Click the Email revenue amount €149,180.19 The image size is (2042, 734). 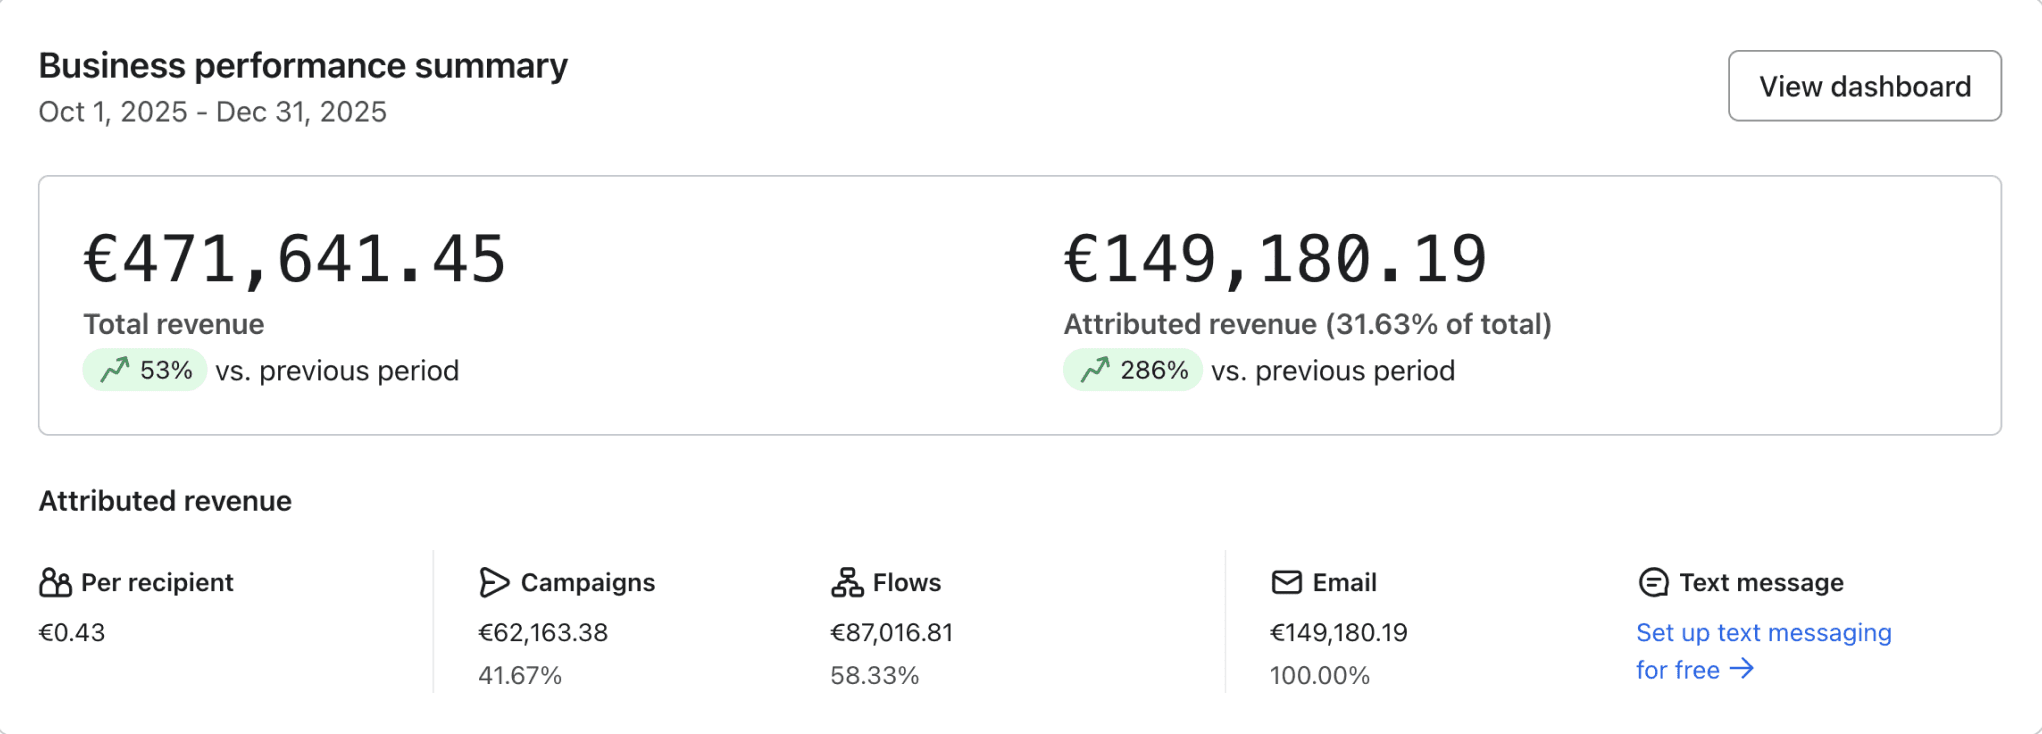(1338, 633)
